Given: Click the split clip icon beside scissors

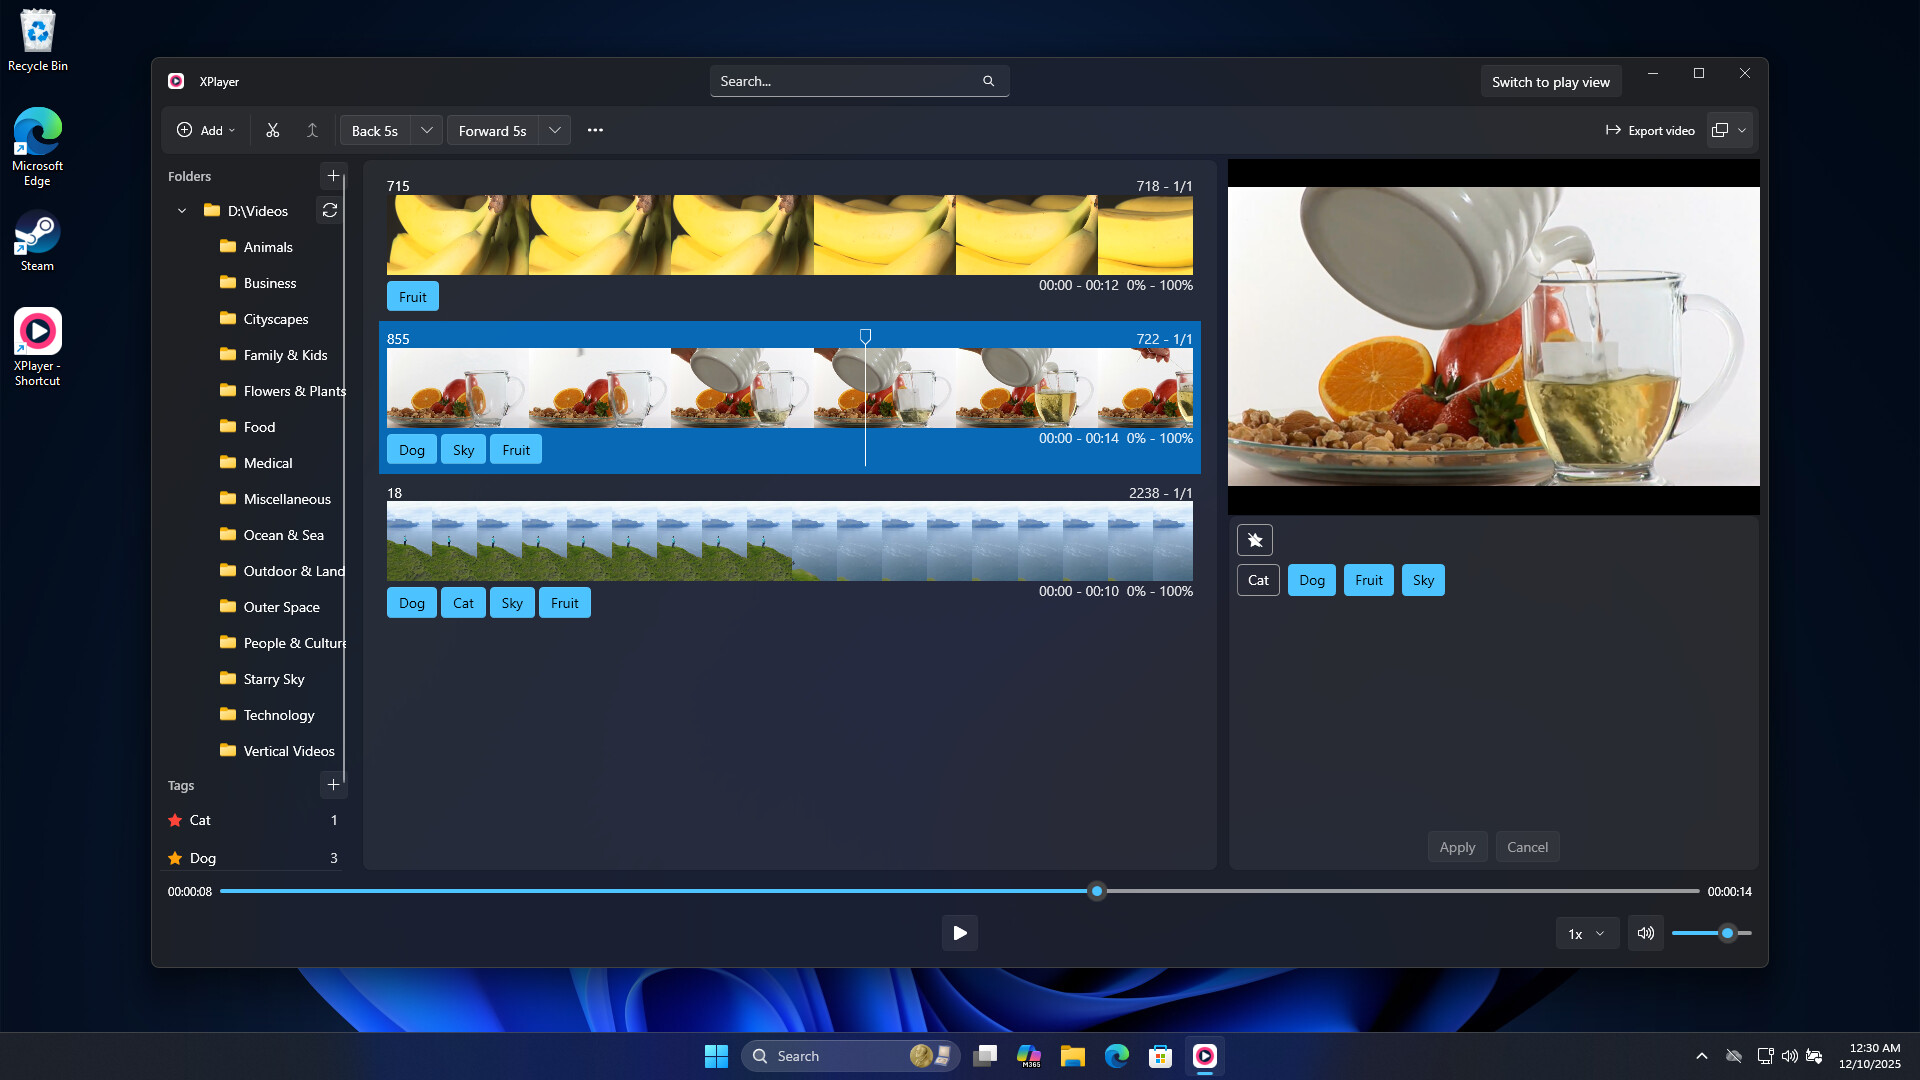Looking at the screenshot, I should [311, 130].
